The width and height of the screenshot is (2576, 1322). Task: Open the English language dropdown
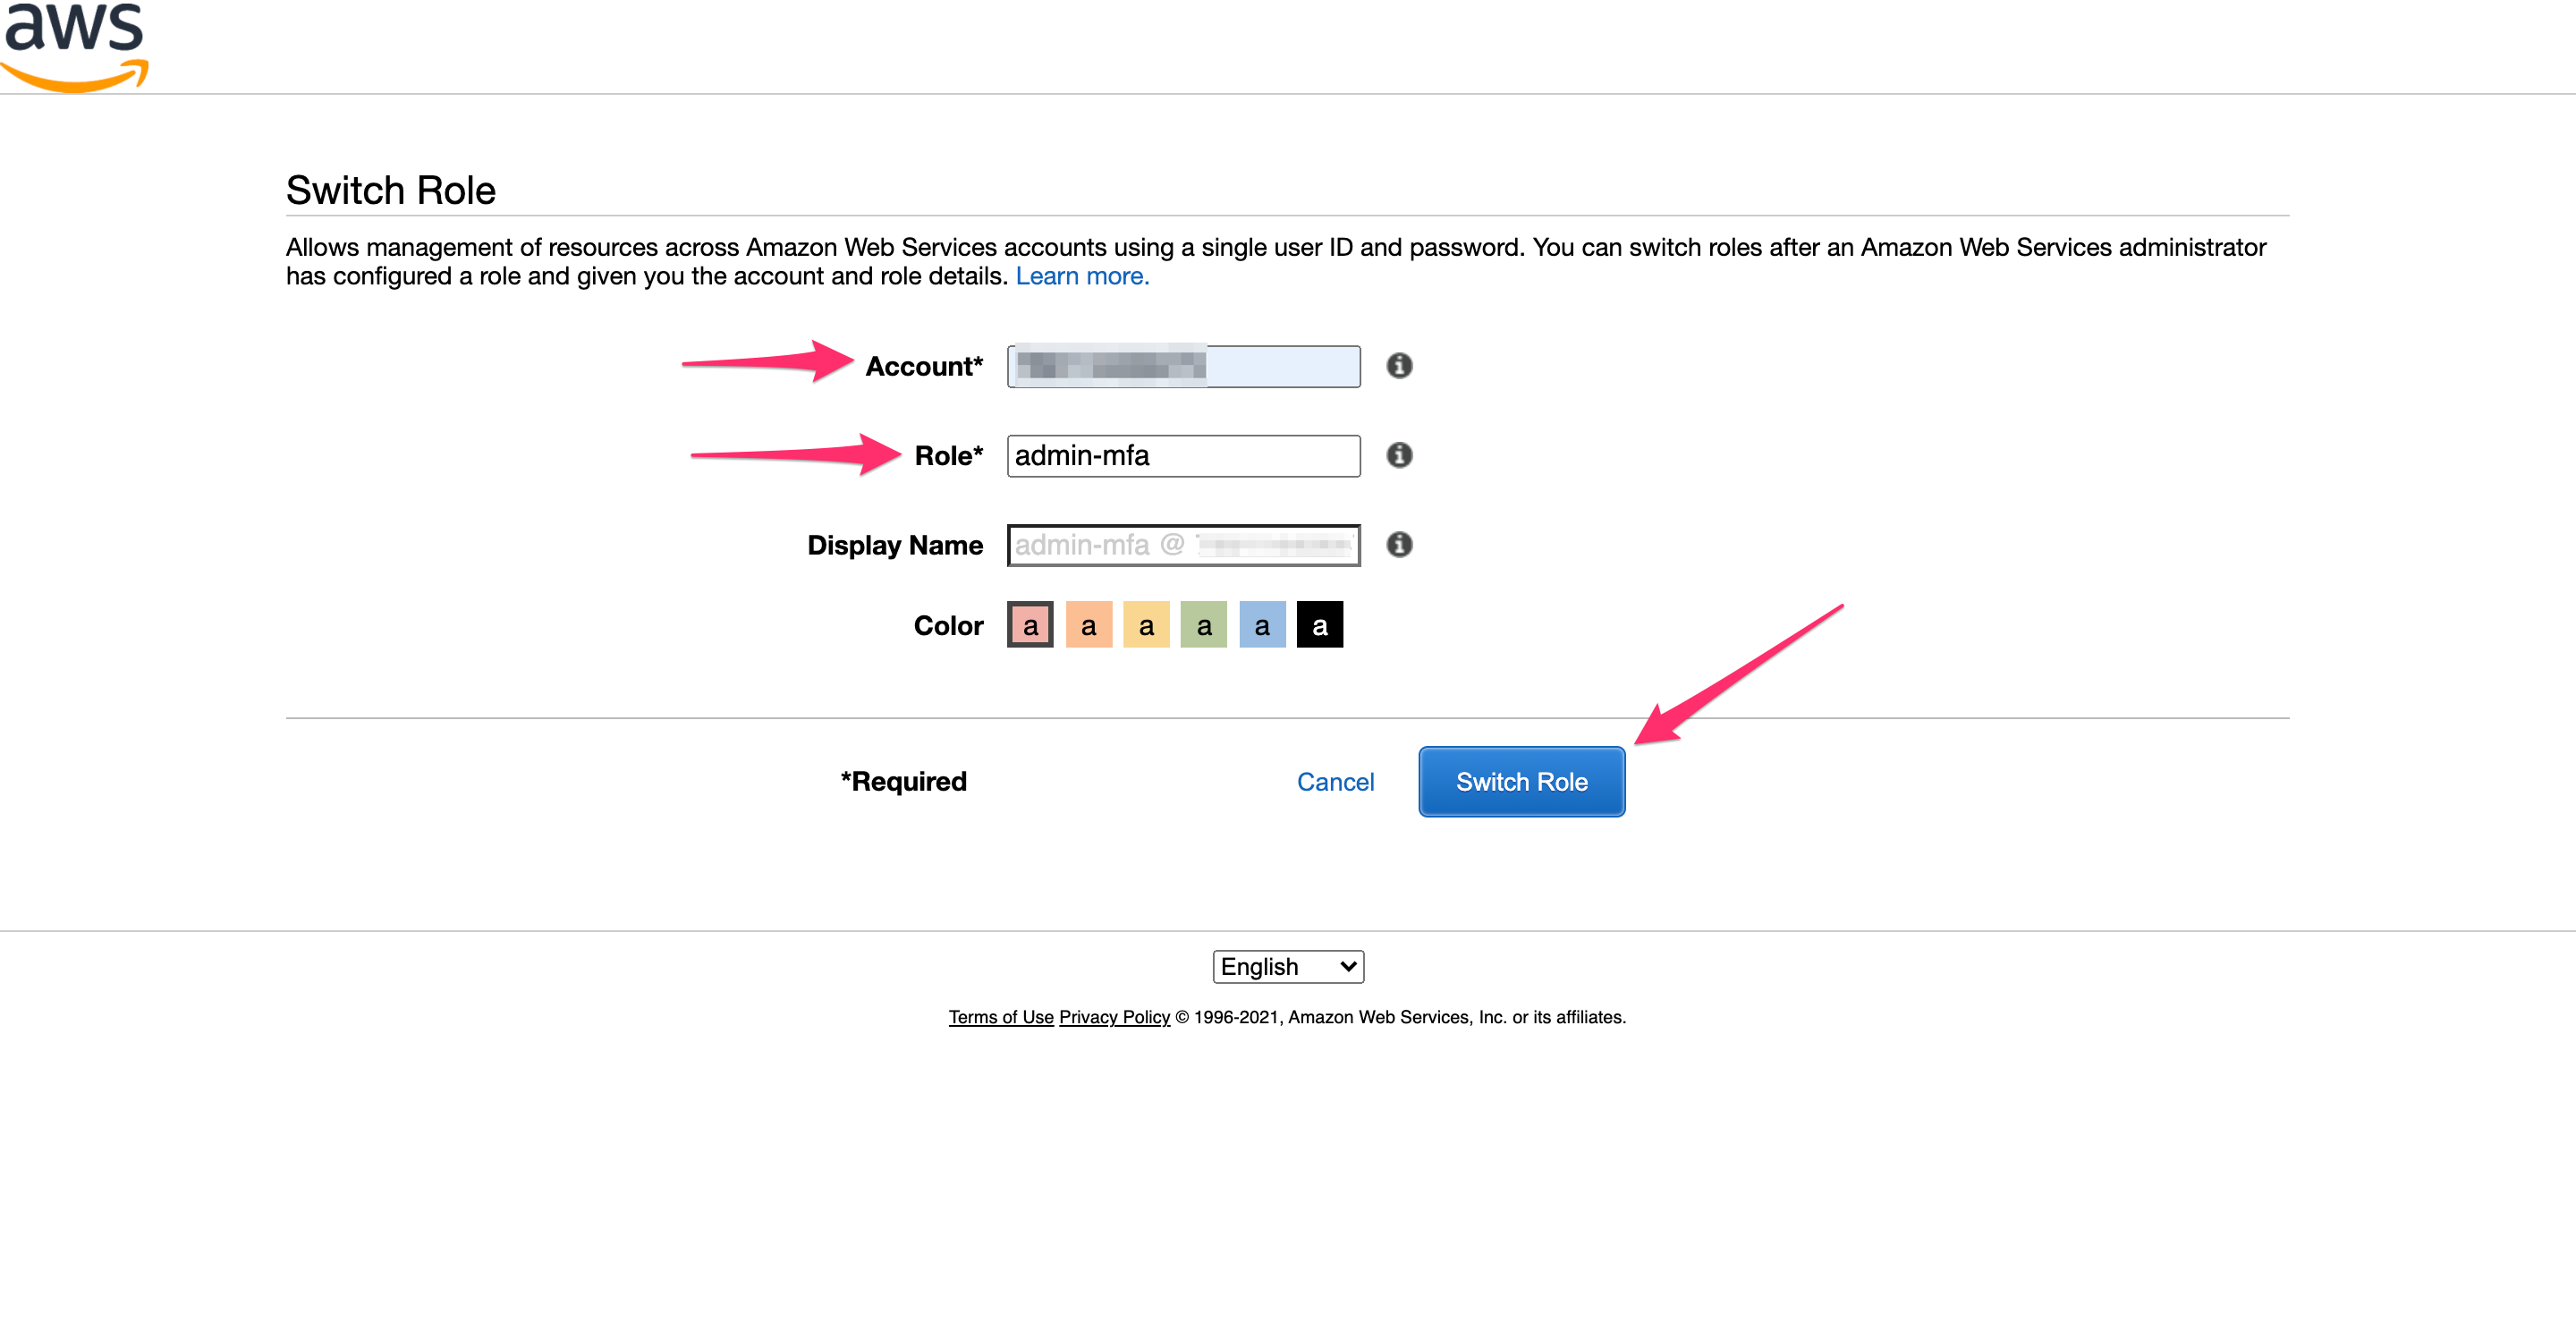click(1288, 967)
